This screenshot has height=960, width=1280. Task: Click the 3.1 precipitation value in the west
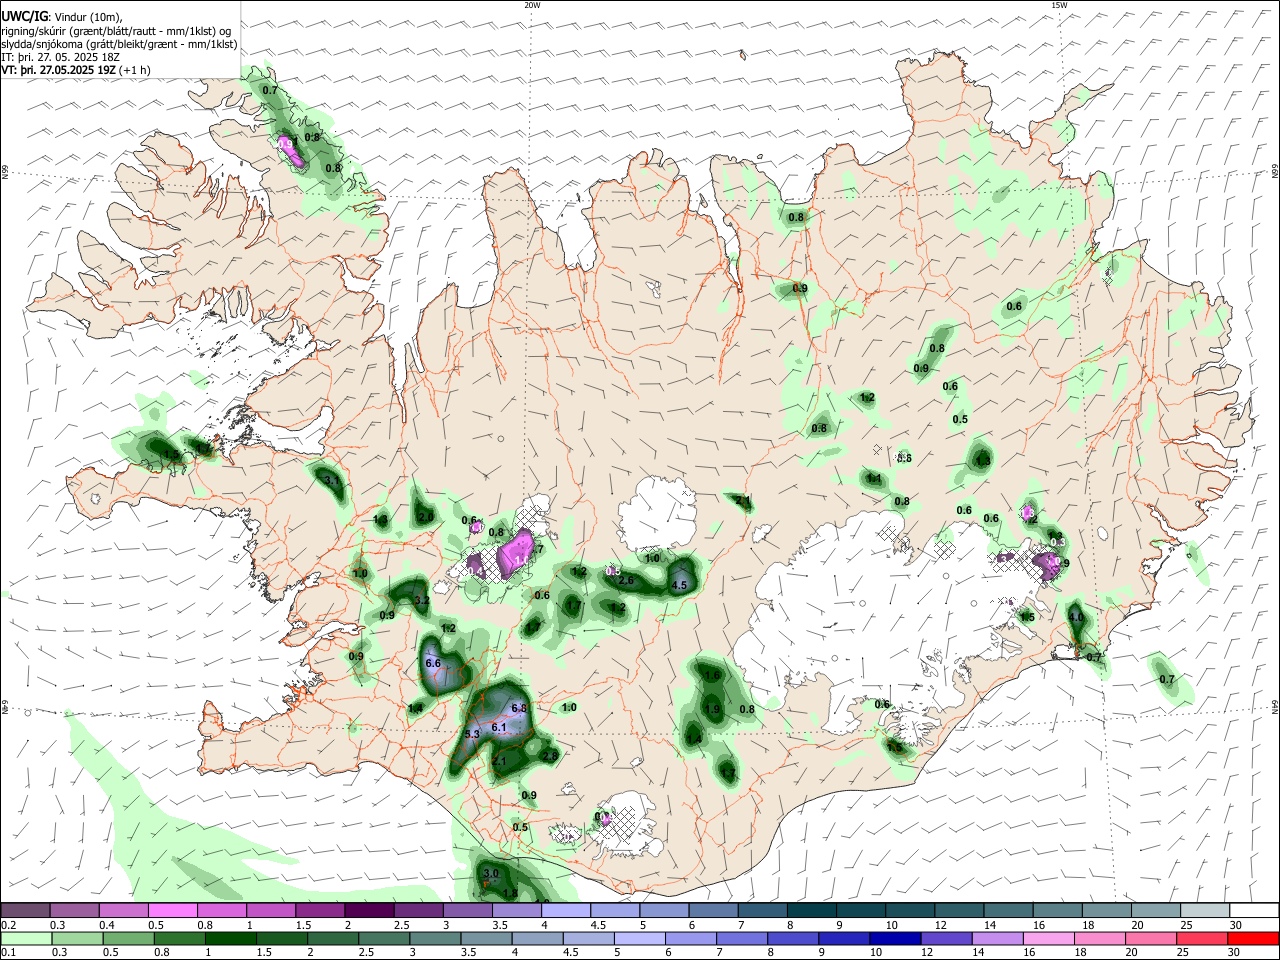332,481
